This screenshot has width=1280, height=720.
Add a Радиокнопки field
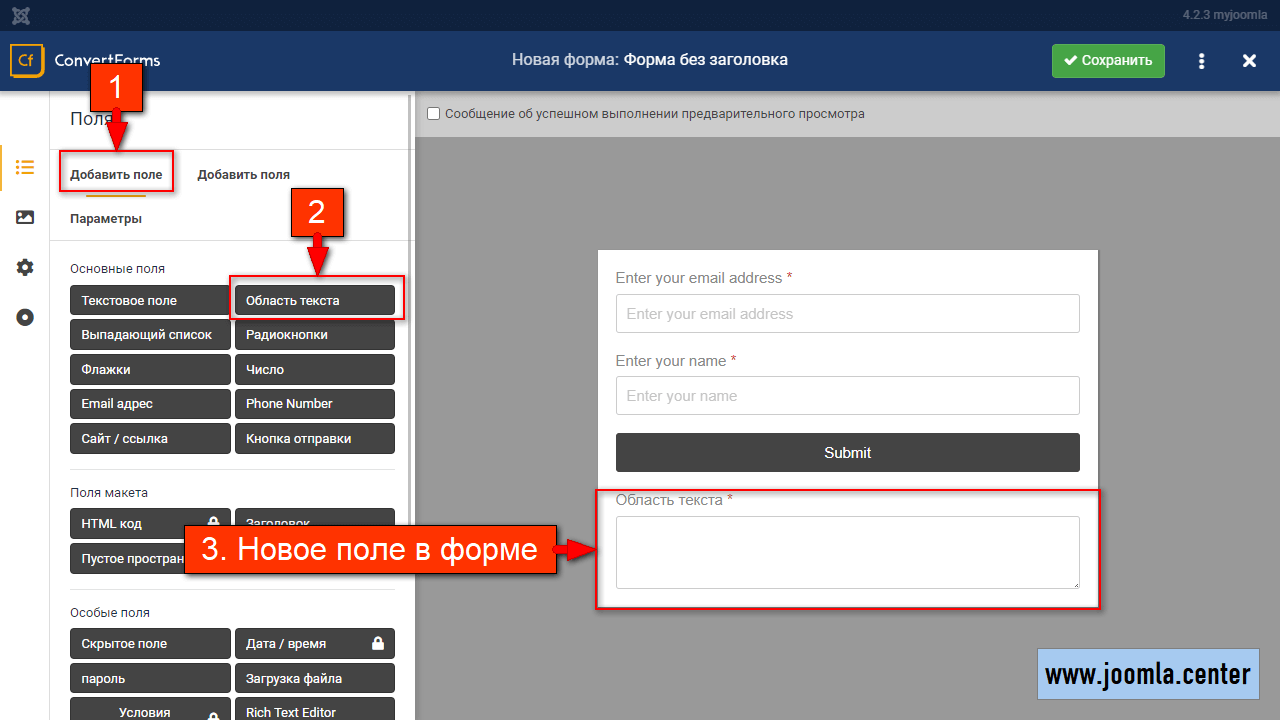315,335
